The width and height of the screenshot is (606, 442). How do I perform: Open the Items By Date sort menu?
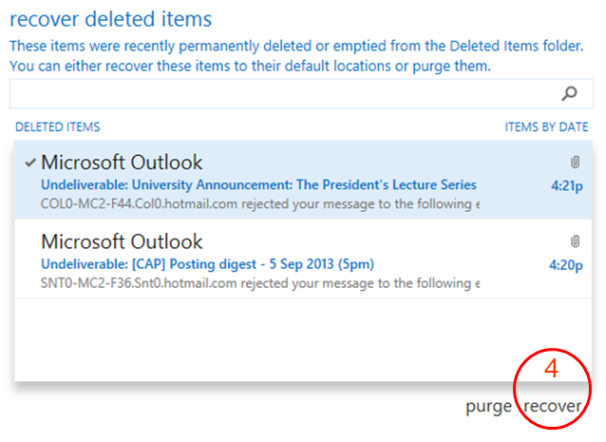[547, 127]
